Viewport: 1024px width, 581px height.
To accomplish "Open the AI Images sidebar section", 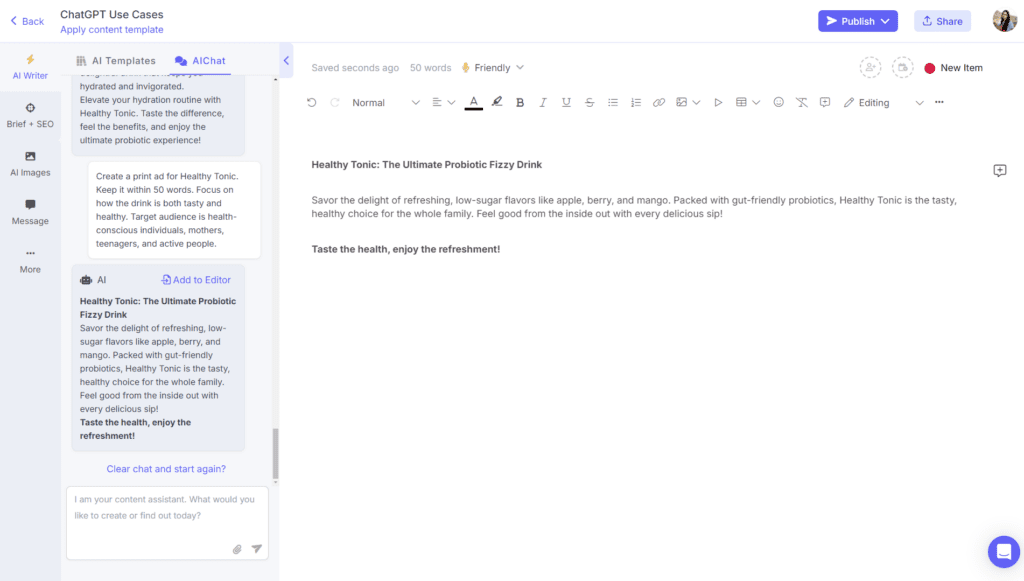I will pyautogui.click(x=30, y=164).
